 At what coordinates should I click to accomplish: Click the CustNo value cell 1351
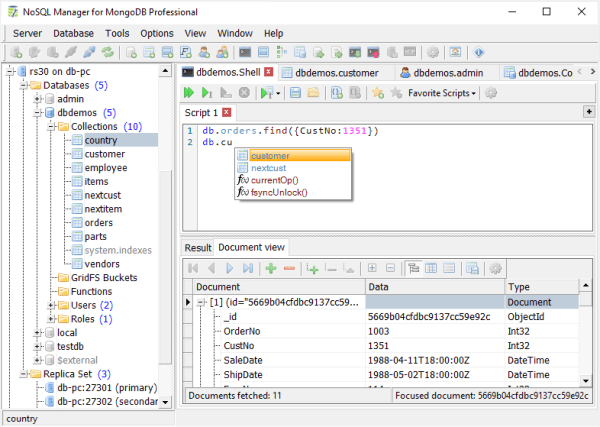[x=435, y=346]
